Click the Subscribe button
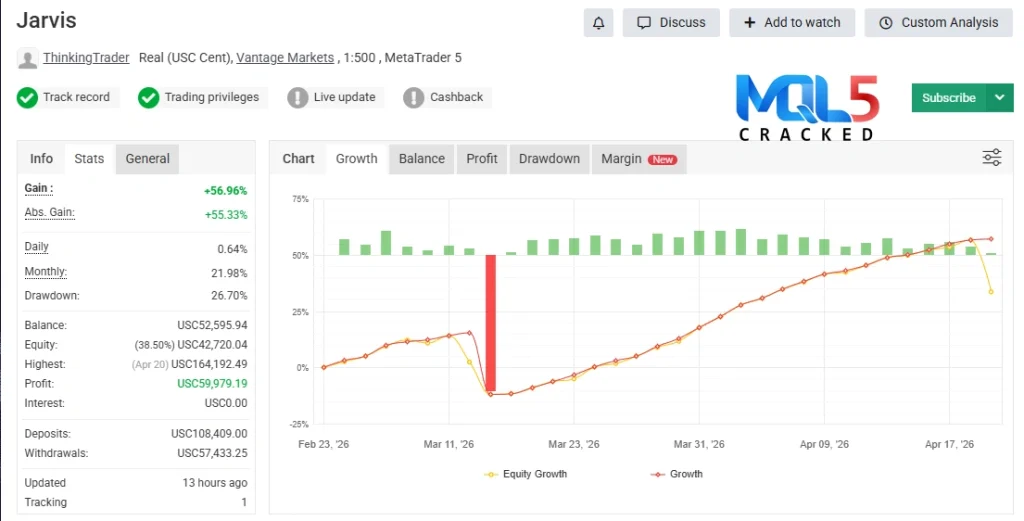The image size is (1024, 521). tap(948, 98)
